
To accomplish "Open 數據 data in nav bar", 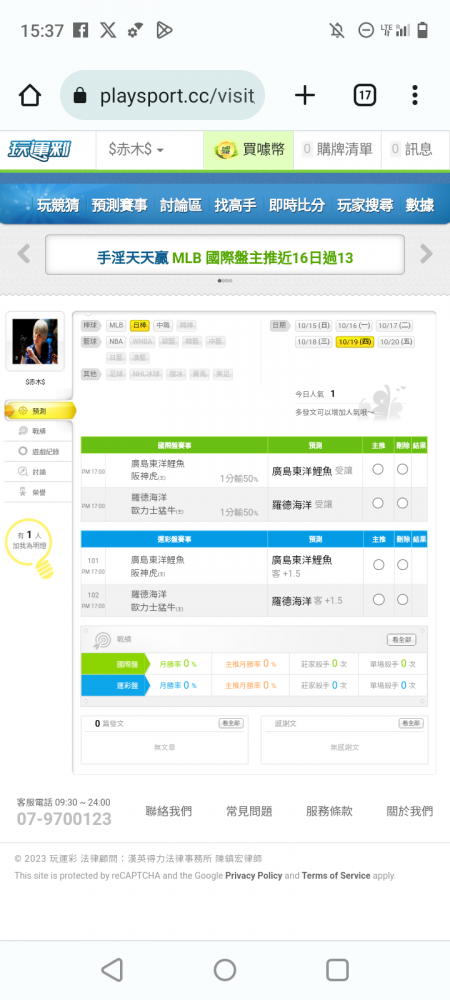I will pos(420,205).
